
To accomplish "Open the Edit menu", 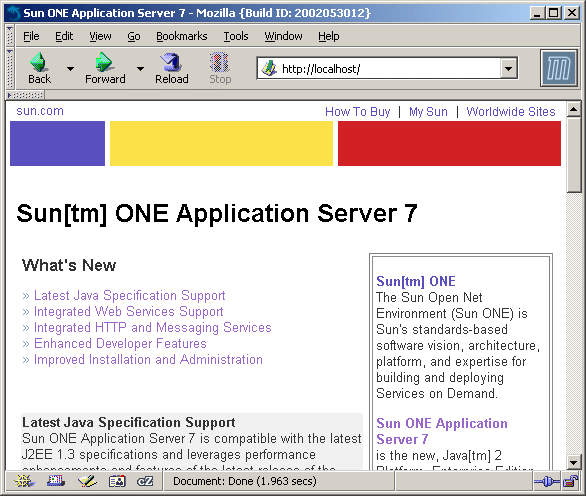I will 64,36.
